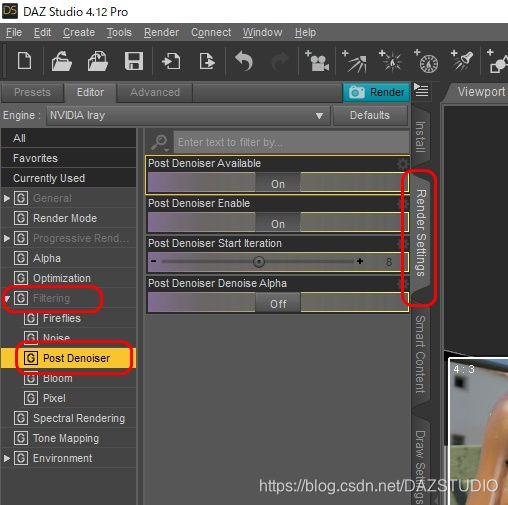This screenshot has height=505, width=508.
Task: Decrease Start Iteration with the minus button
Action: click(154, 261)
